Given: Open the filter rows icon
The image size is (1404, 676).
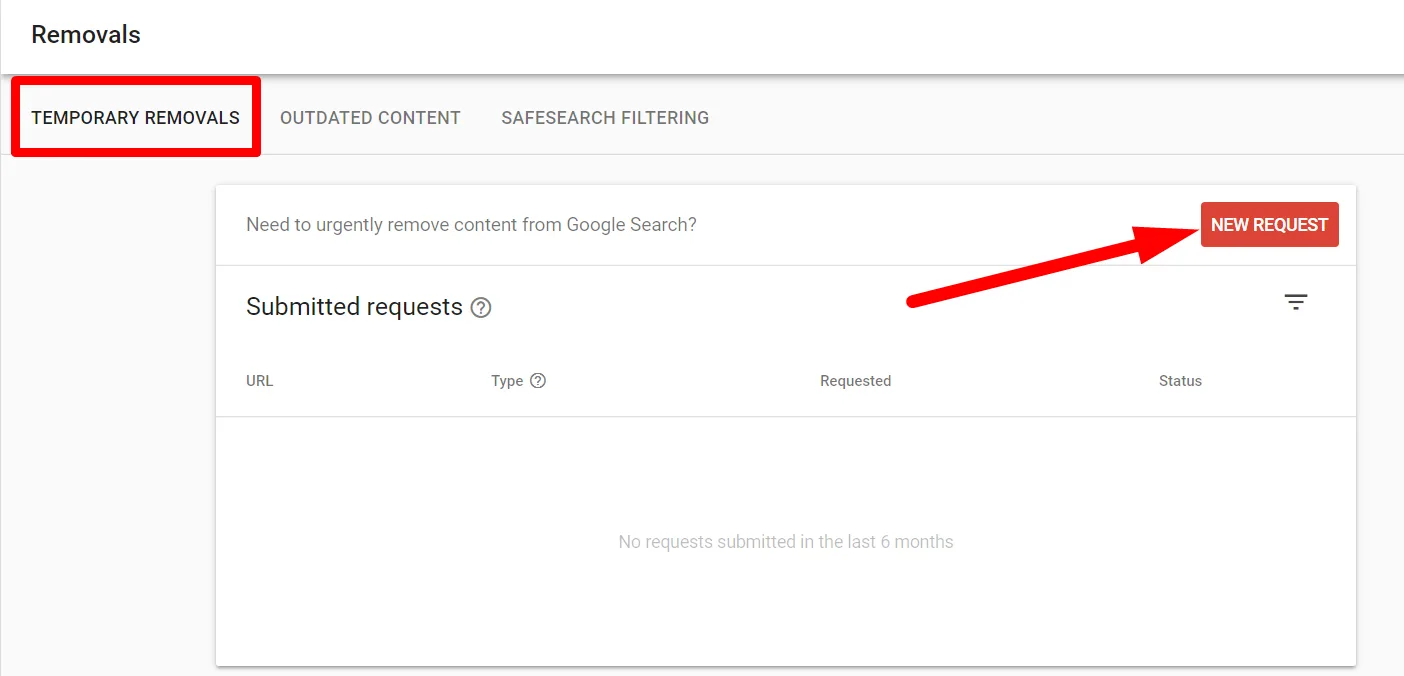Looking at the screenshot, I should [1296, 302].
